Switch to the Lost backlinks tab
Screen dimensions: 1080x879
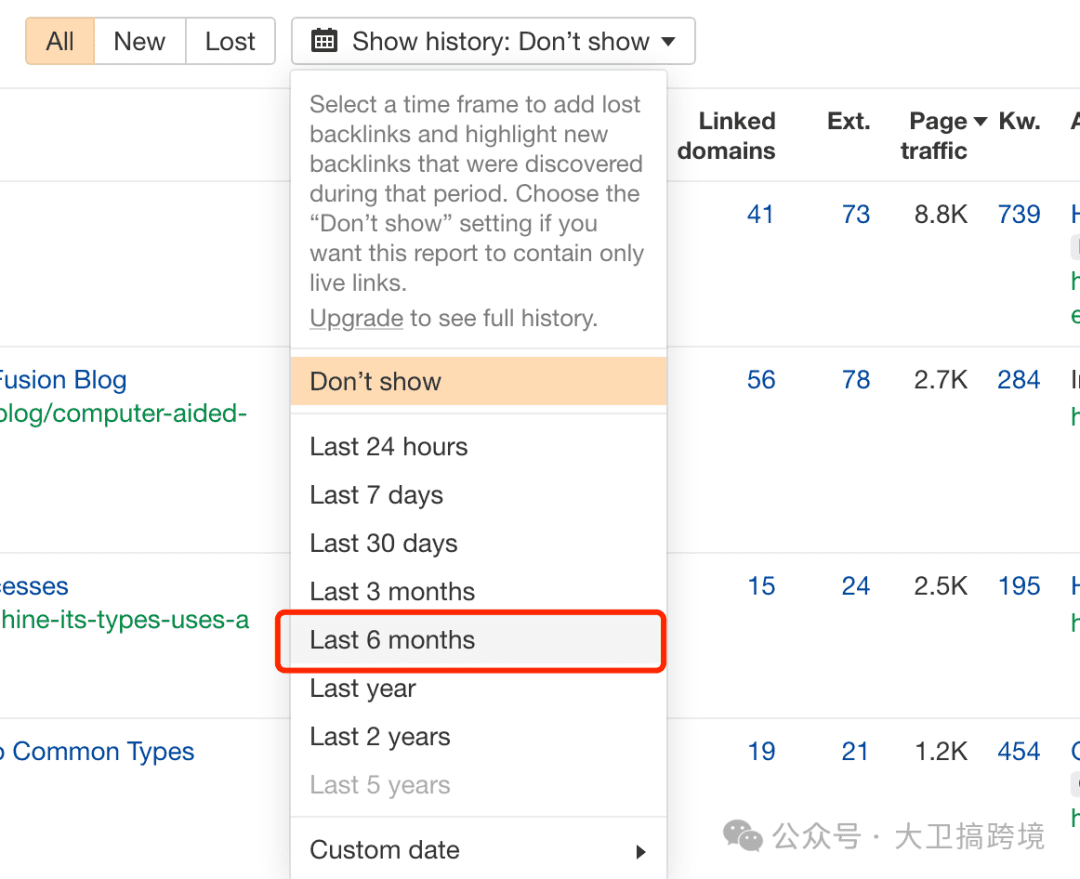click(230, 41)
